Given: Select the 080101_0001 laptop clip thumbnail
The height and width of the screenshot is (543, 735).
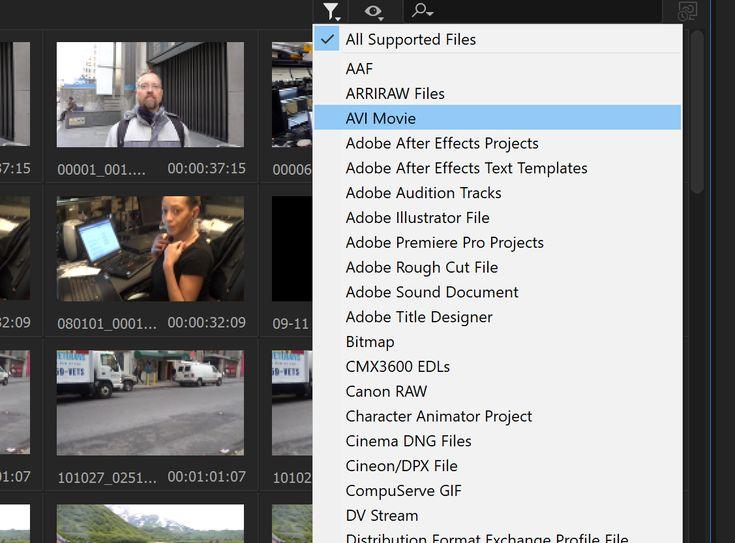Looking at the screenshot, I should (150, 249).
